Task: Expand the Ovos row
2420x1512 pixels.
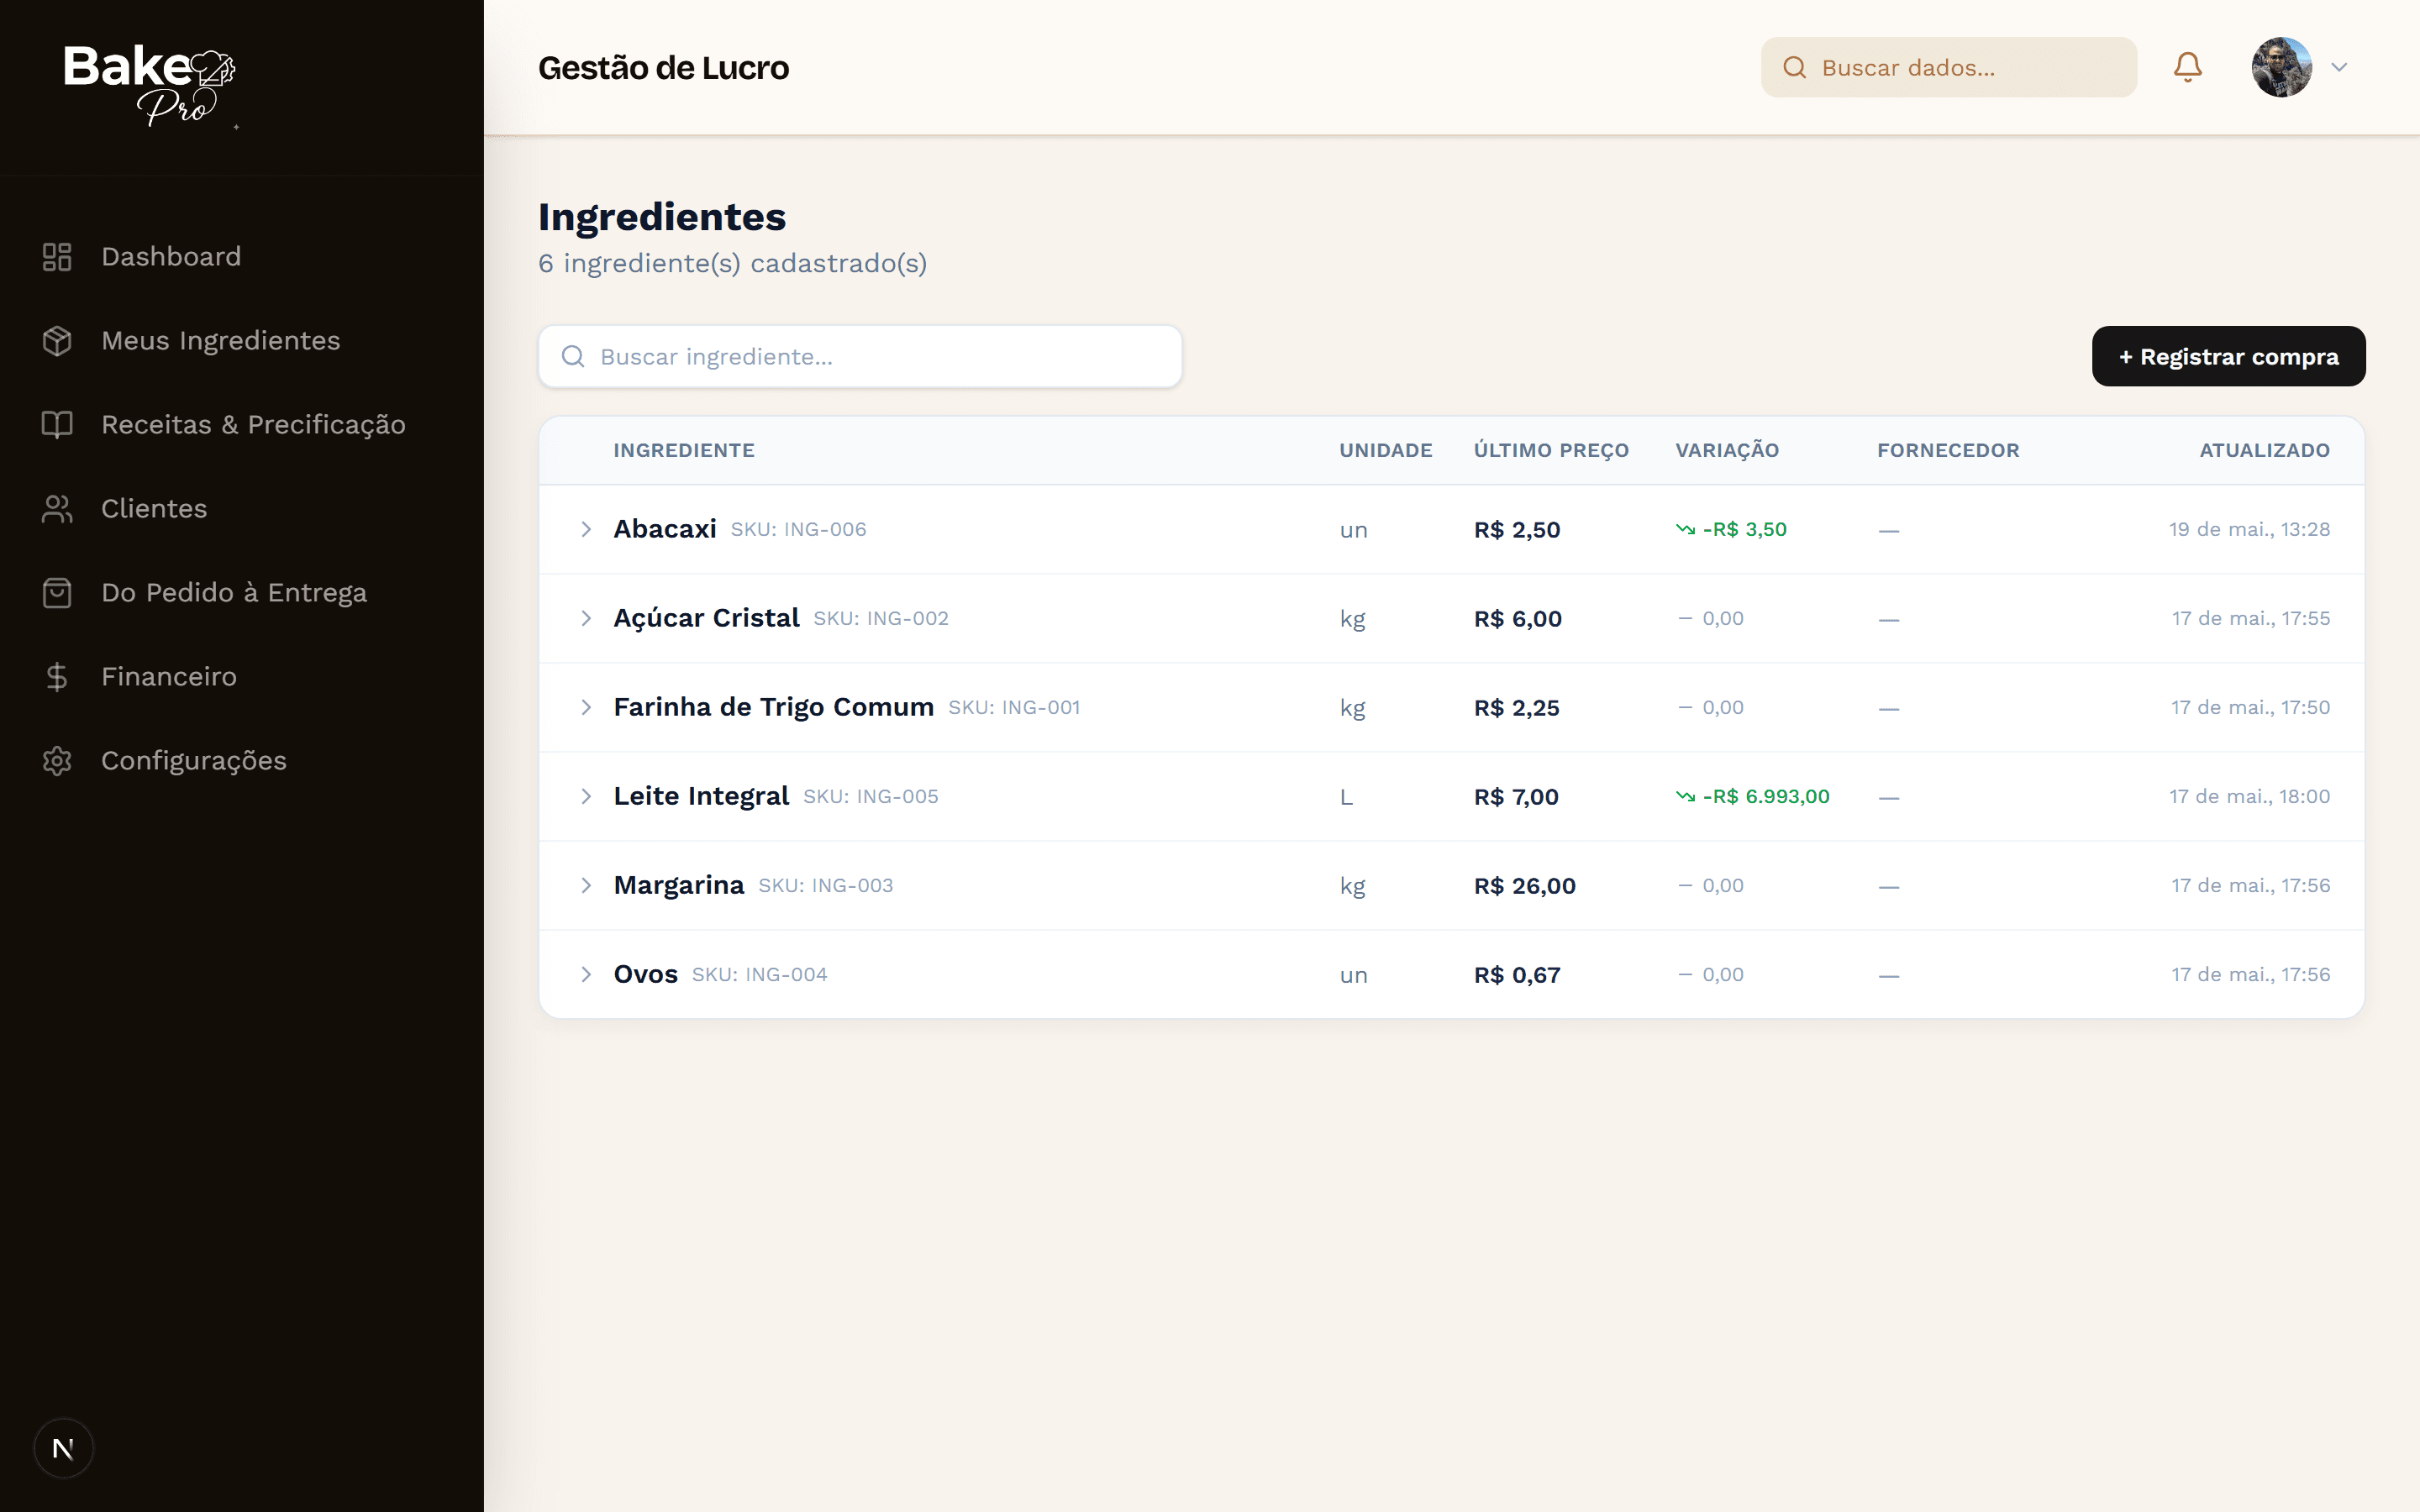Action: click(587, 974)
